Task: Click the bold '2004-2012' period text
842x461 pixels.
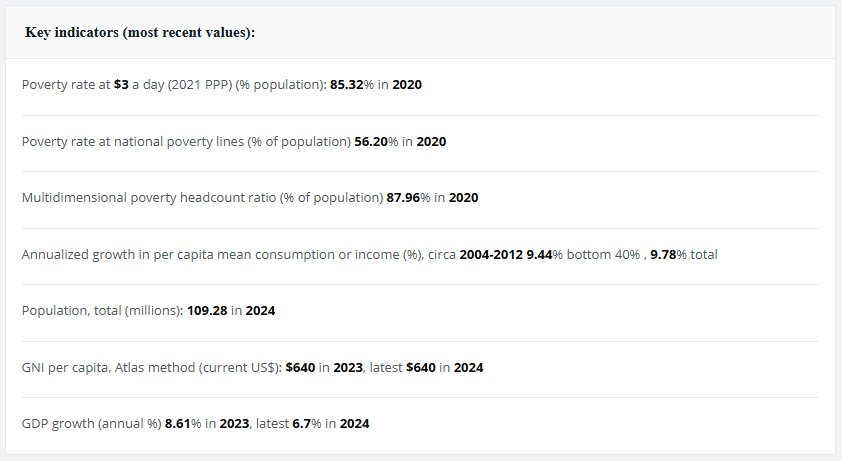Action: (x=491, y=254)
